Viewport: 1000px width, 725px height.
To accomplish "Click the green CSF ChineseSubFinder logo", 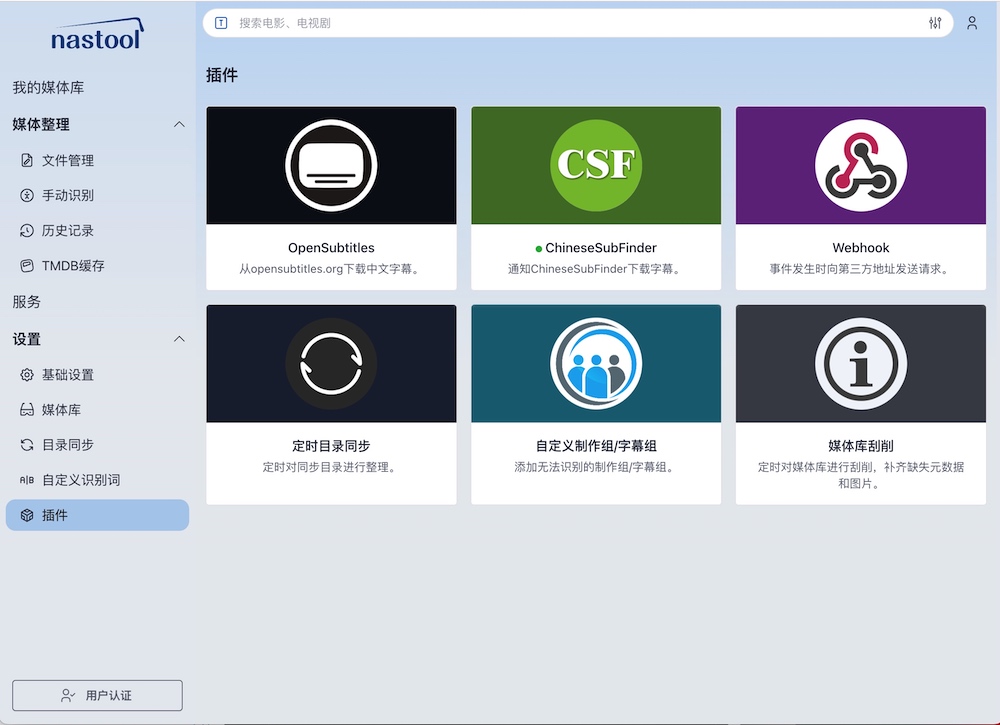I will click(x=596, y=165).
